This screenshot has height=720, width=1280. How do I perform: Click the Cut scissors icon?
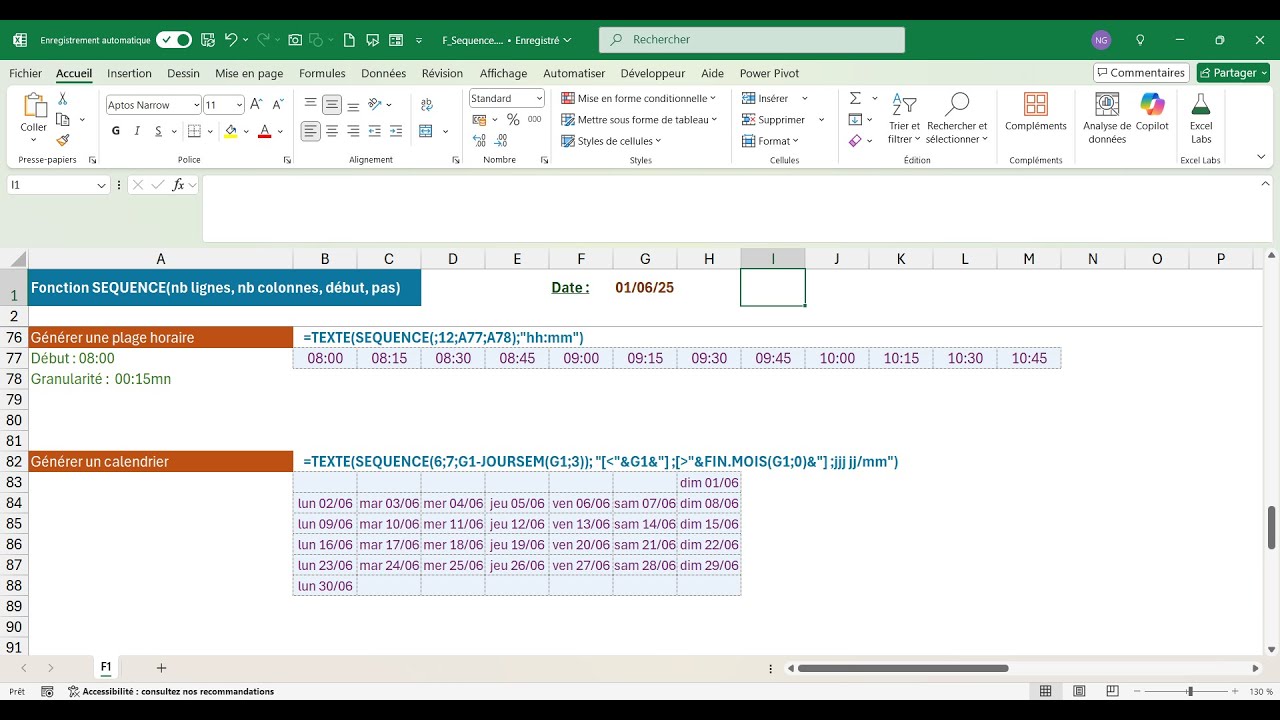coord(63,99)
